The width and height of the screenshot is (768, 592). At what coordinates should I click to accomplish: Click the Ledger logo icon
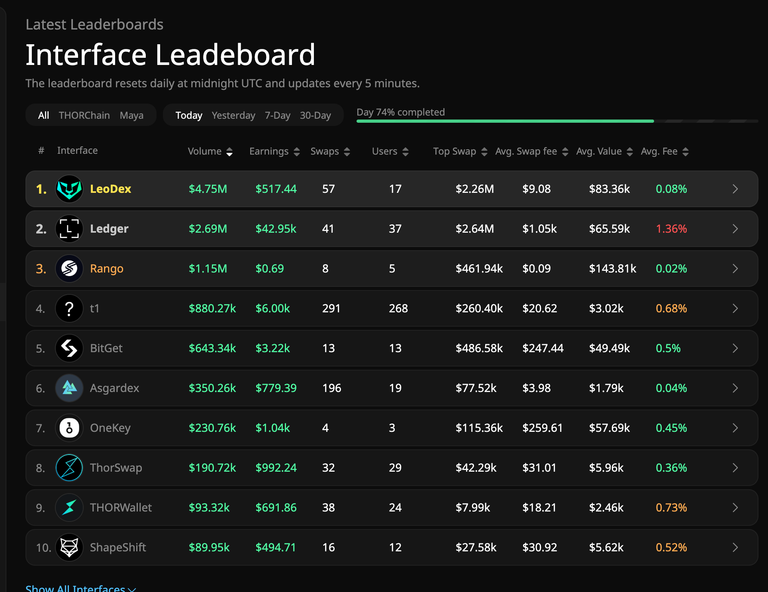(x=69, y=229)
